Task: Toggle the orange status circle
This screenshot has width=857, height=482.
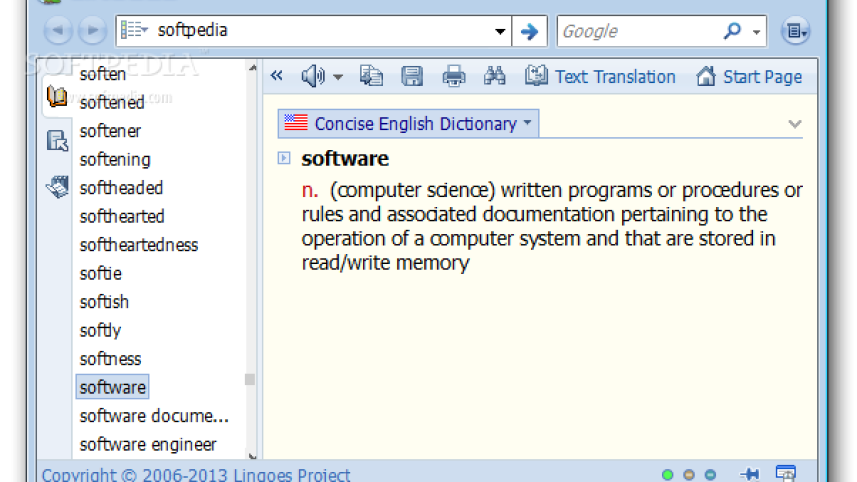Action: [x=689, y=475]
